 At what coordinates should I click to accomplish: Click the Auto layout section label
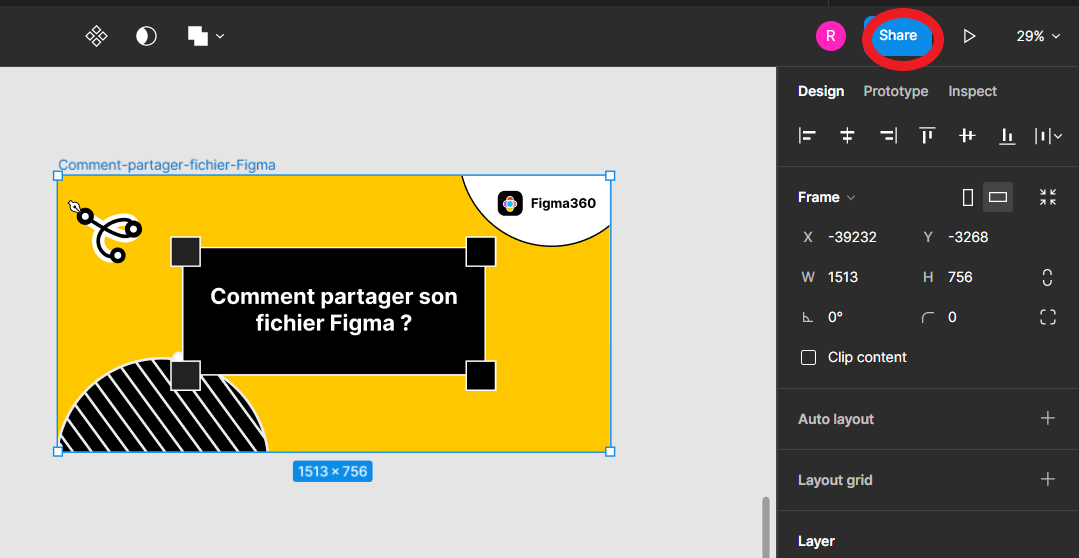coord(836,419)
